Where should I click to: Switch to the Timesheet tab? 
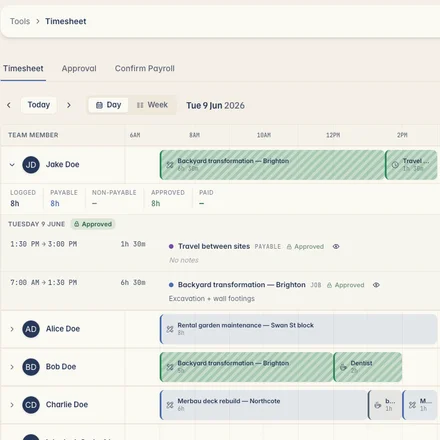point(23,69)
